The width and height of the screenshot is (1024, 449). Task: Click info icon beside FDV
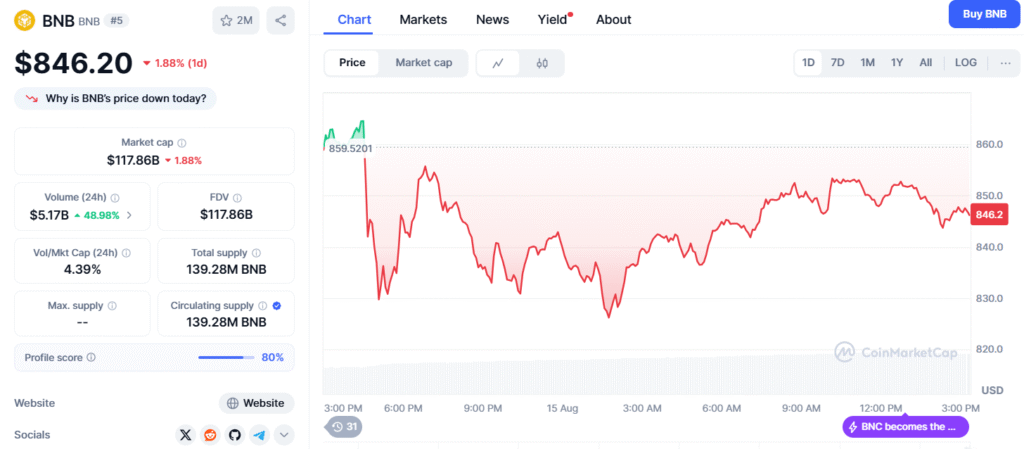[238, 197]
